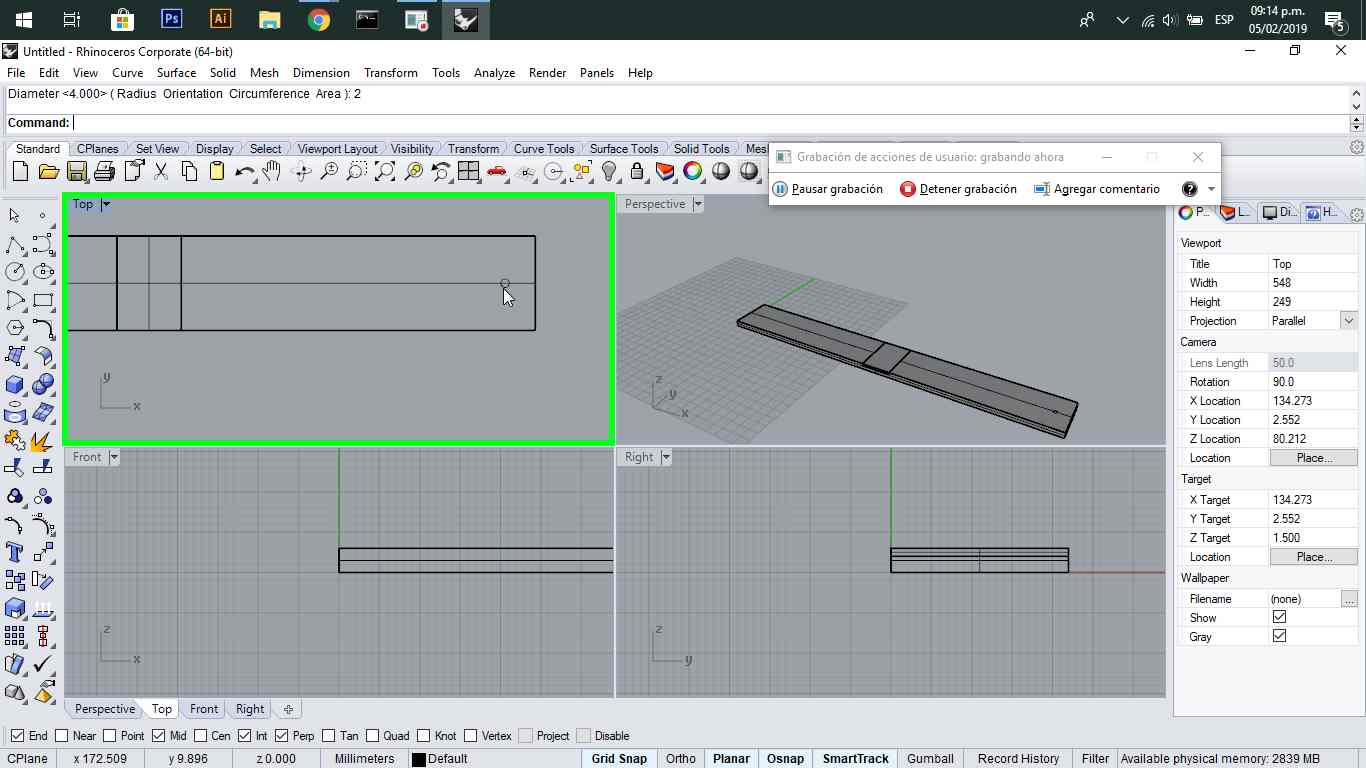Uncheck the Wallpaper Gray checkbox
This screenshot has height=768, width=1366.
click(x=1279, y=637)
